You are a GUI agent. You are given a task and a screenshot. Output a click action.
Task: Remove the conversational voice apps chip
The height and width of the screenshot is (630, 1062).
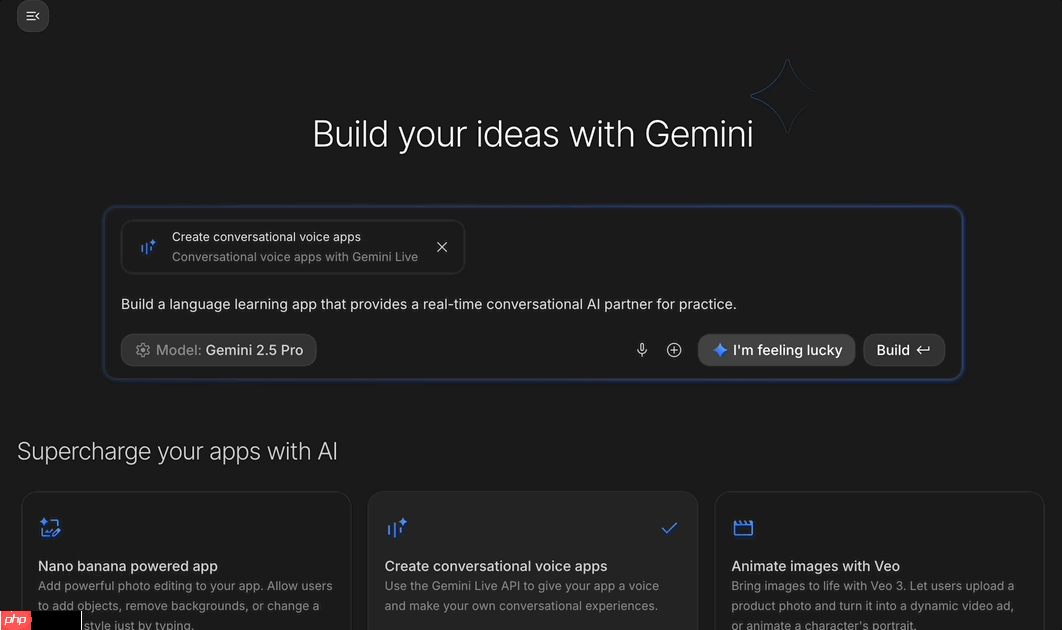pyautogui.click(x=442, y=247)
